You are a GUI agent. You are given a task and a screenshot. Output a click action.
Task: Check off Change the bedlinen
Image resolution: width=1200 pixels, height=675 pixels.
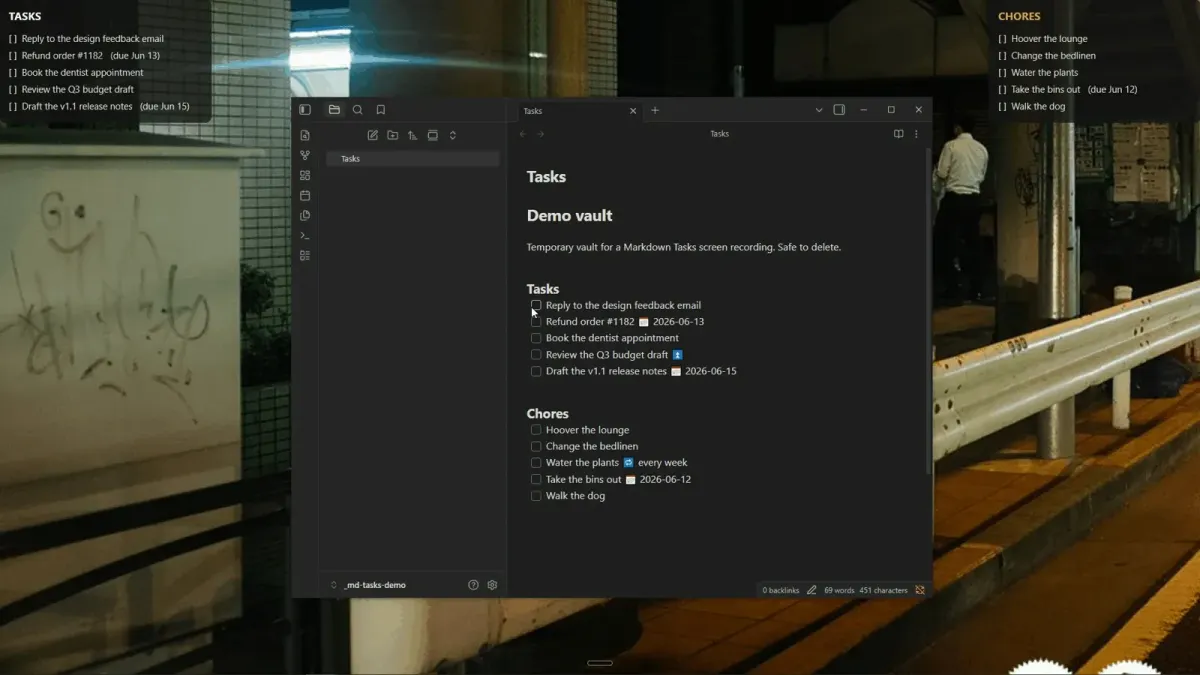[x=536, y=446]
